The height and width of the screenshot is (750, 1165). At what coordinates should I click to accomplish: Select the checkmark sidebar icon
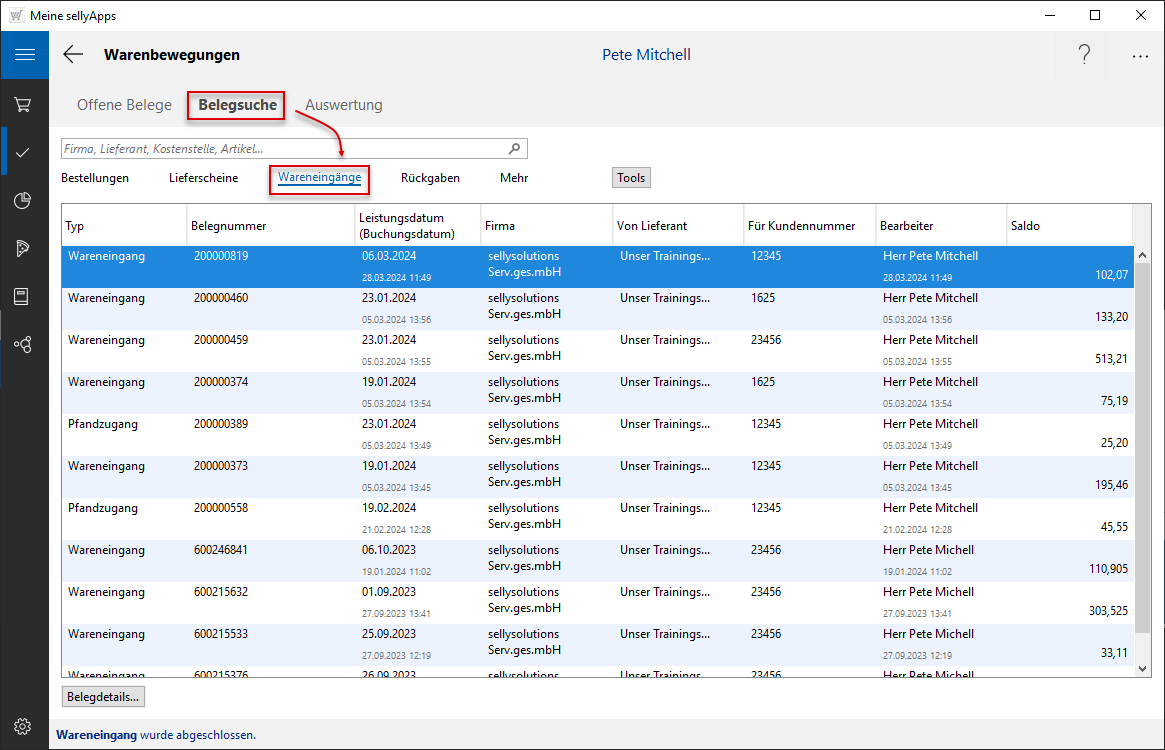pos(23,152)
